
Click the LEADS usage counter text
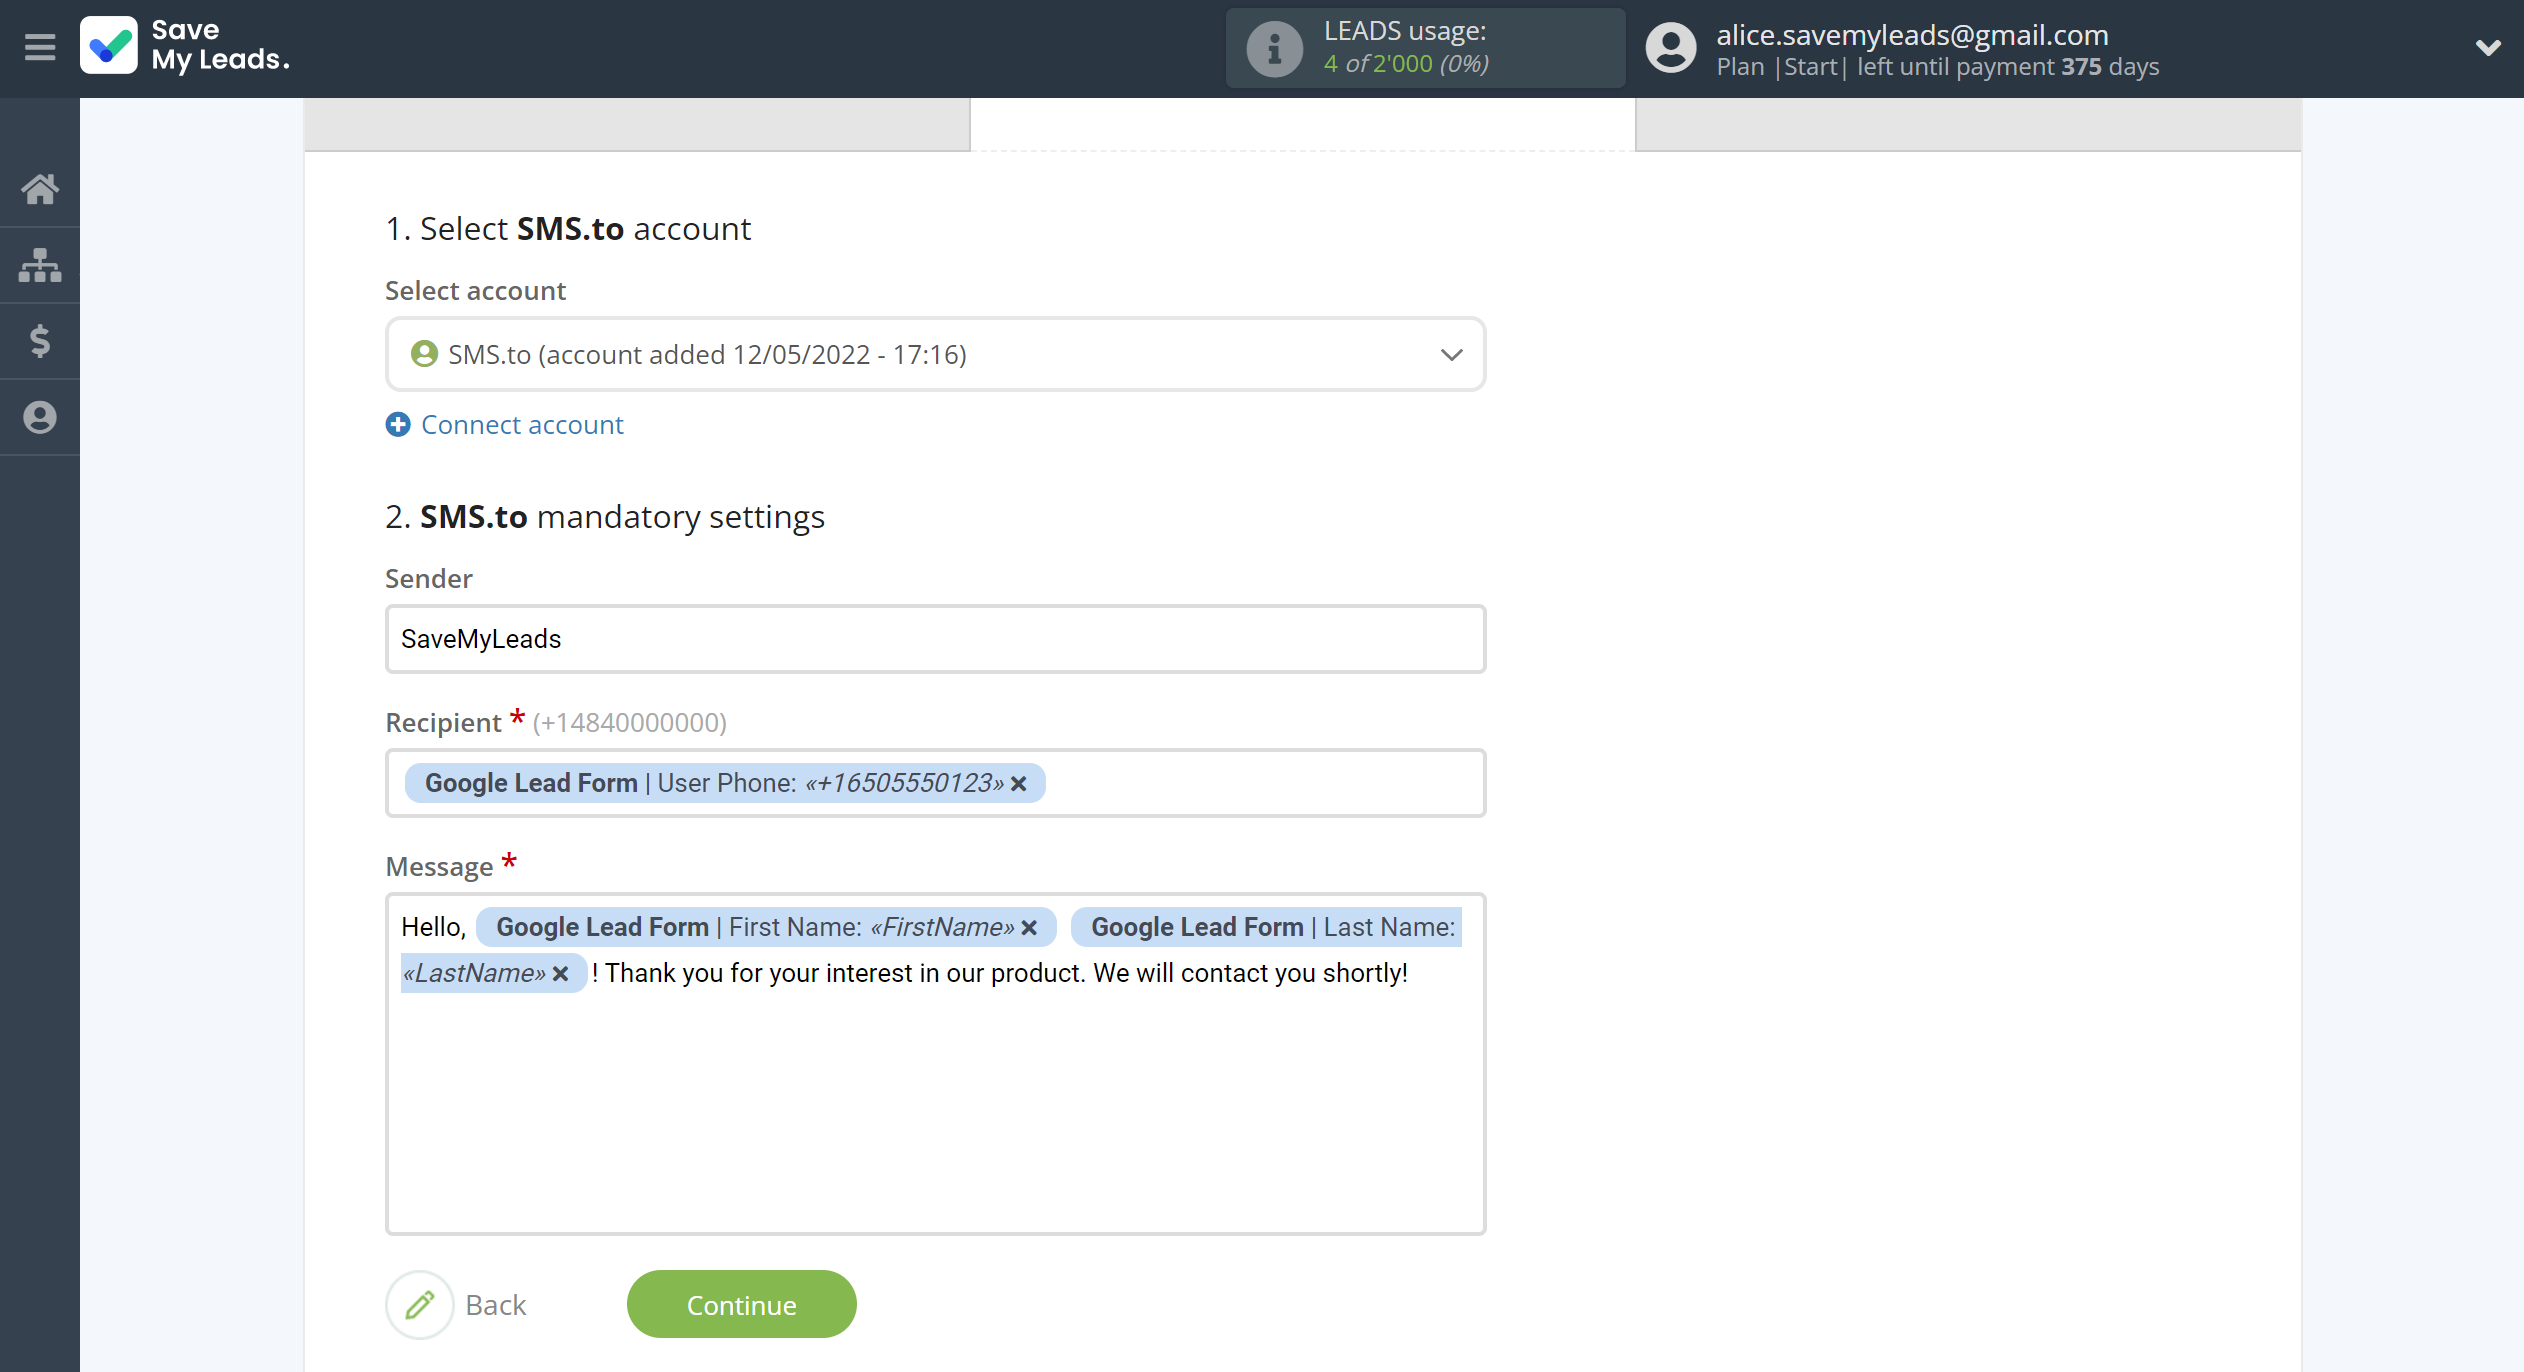pos(1406,63)
